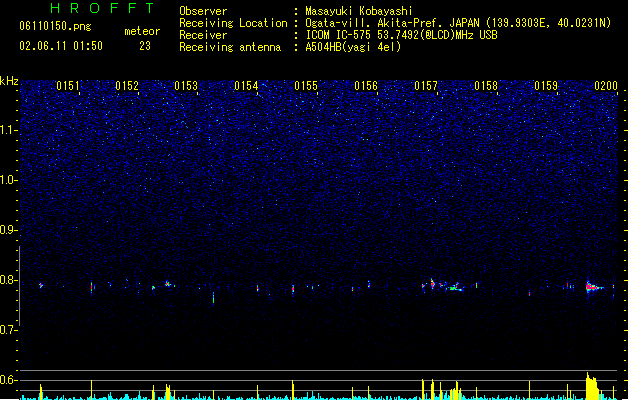Select the A504HB(yagi 4el) antenna text
Image resolution: width=629 pixels, height=400 pixels.
pyautogui.click(x=353, y=47)
